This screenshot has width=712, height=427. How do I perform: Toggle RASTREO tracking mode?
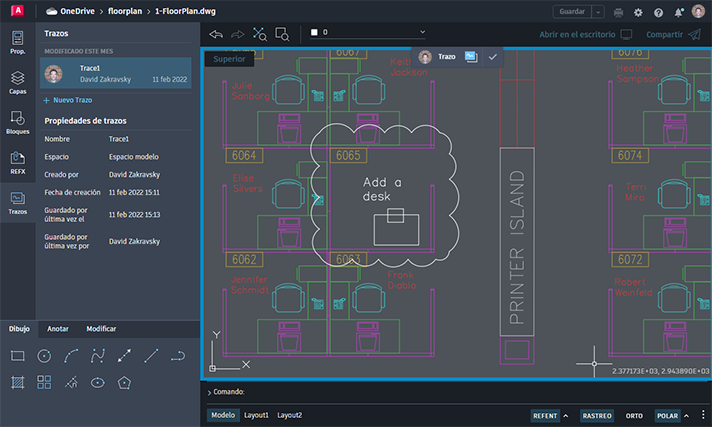click(597, 416)
